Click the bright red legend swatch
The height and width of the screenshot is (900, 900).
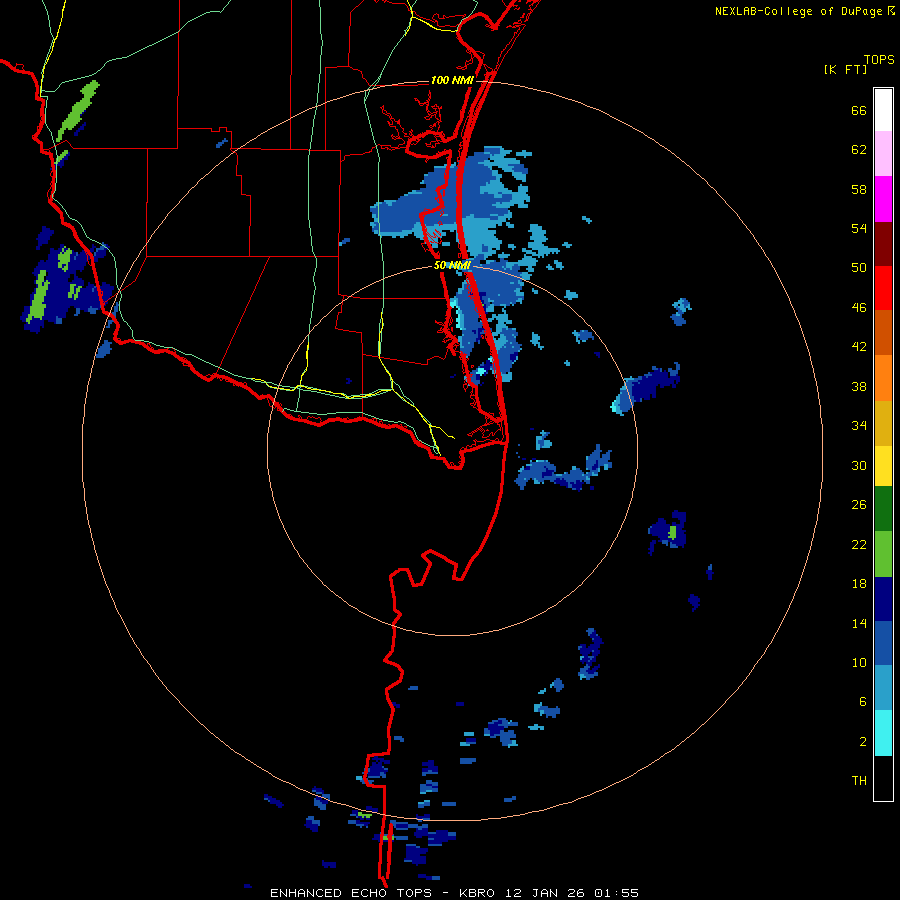pos(883,288)
